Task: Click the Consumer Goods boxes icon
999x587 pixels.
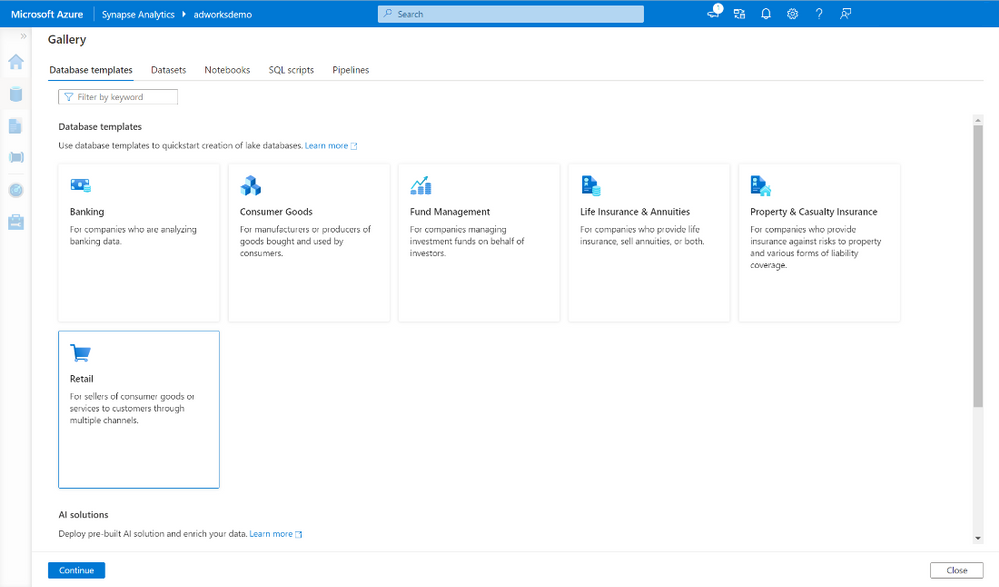Action: click(250, 185)
